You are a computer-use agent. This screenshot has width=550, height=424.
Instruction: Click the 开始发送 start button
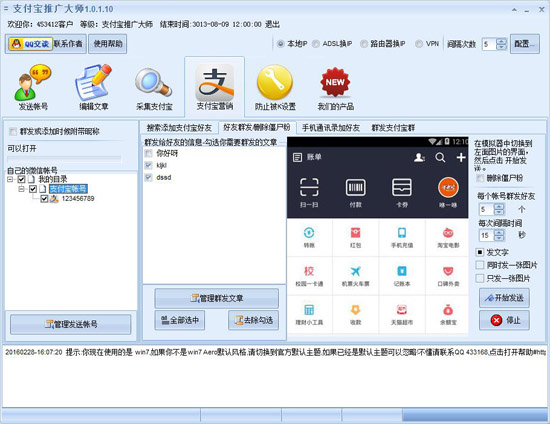click(x=504, y=298)
